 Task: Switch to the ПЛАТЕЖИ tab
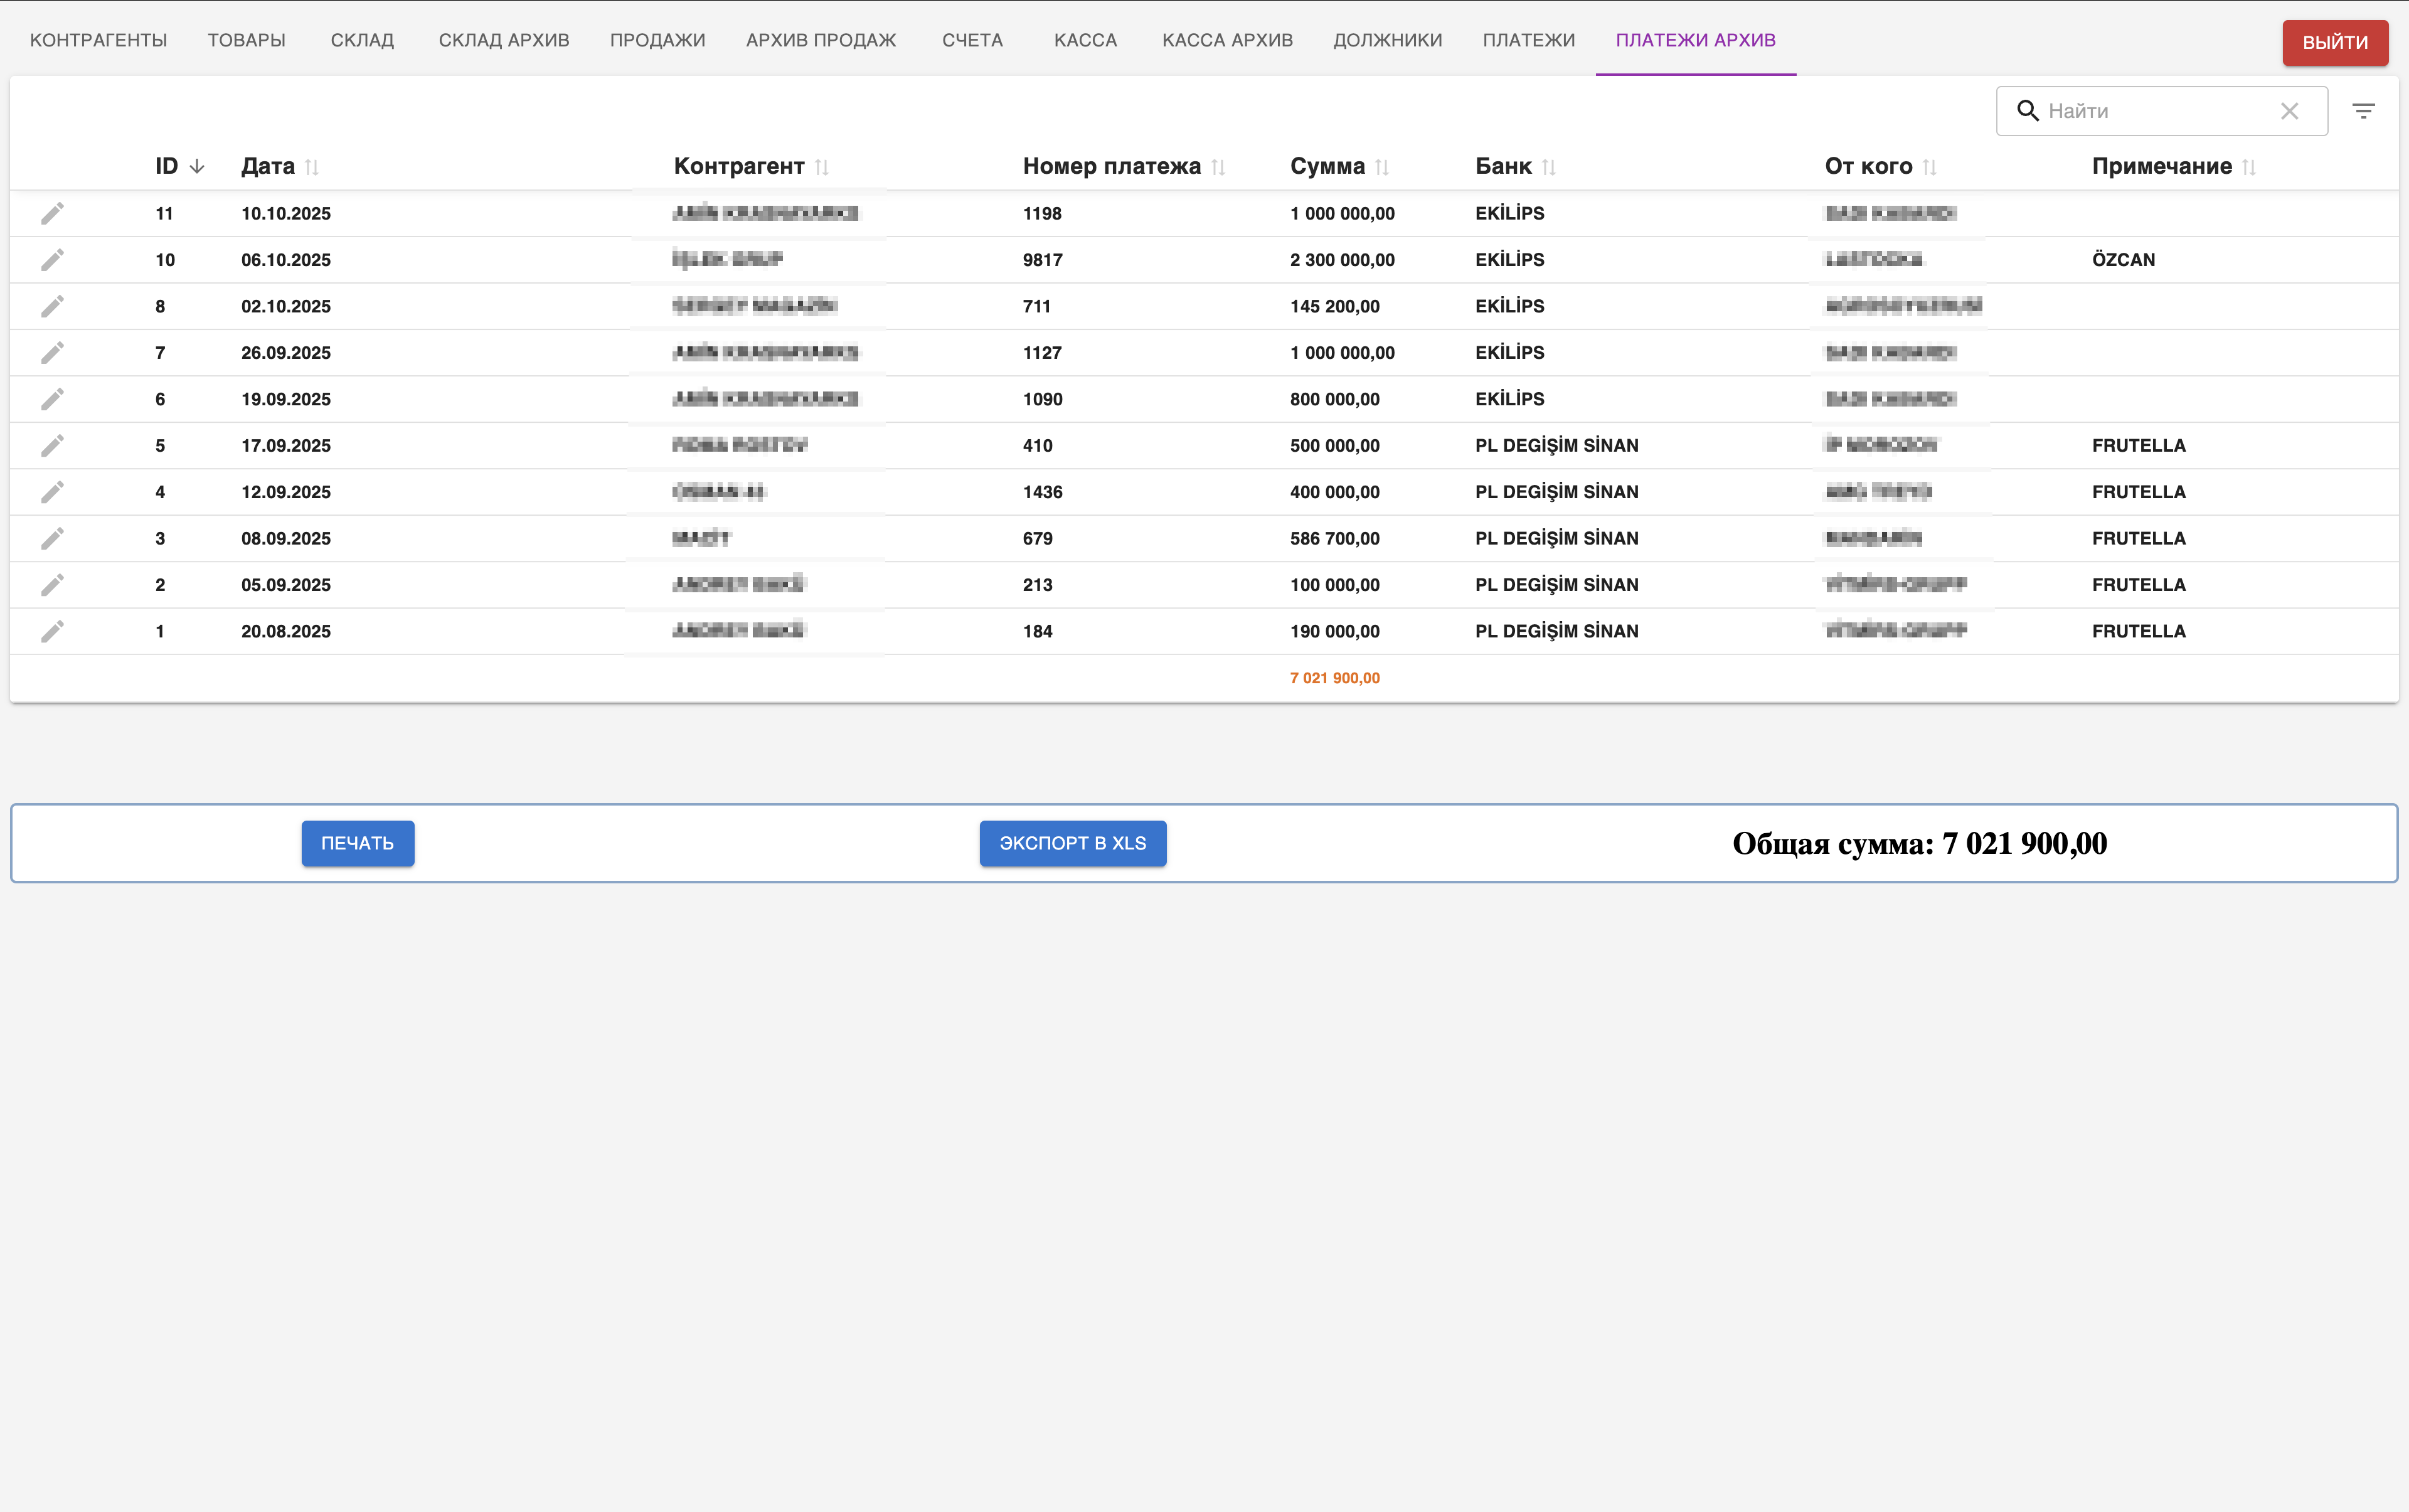coord(1528,40)
